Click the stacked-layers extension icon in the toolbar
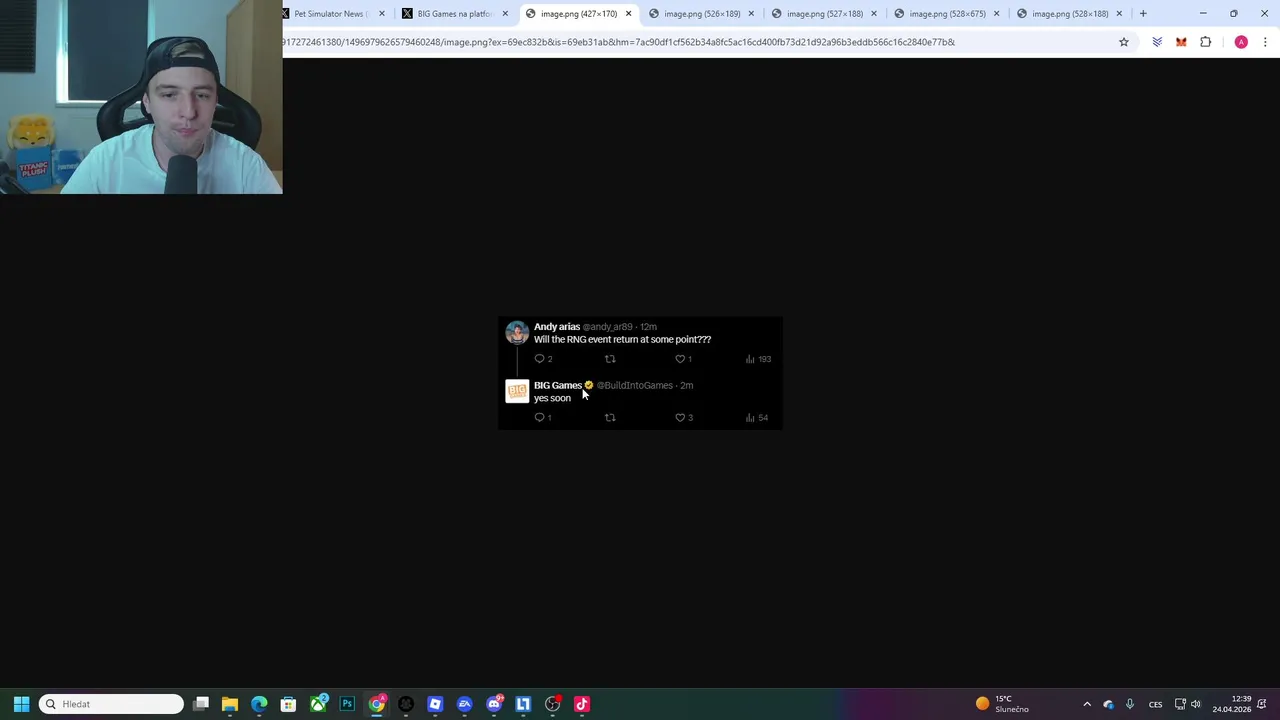The image size is (1280, 720). [1157, 42]
